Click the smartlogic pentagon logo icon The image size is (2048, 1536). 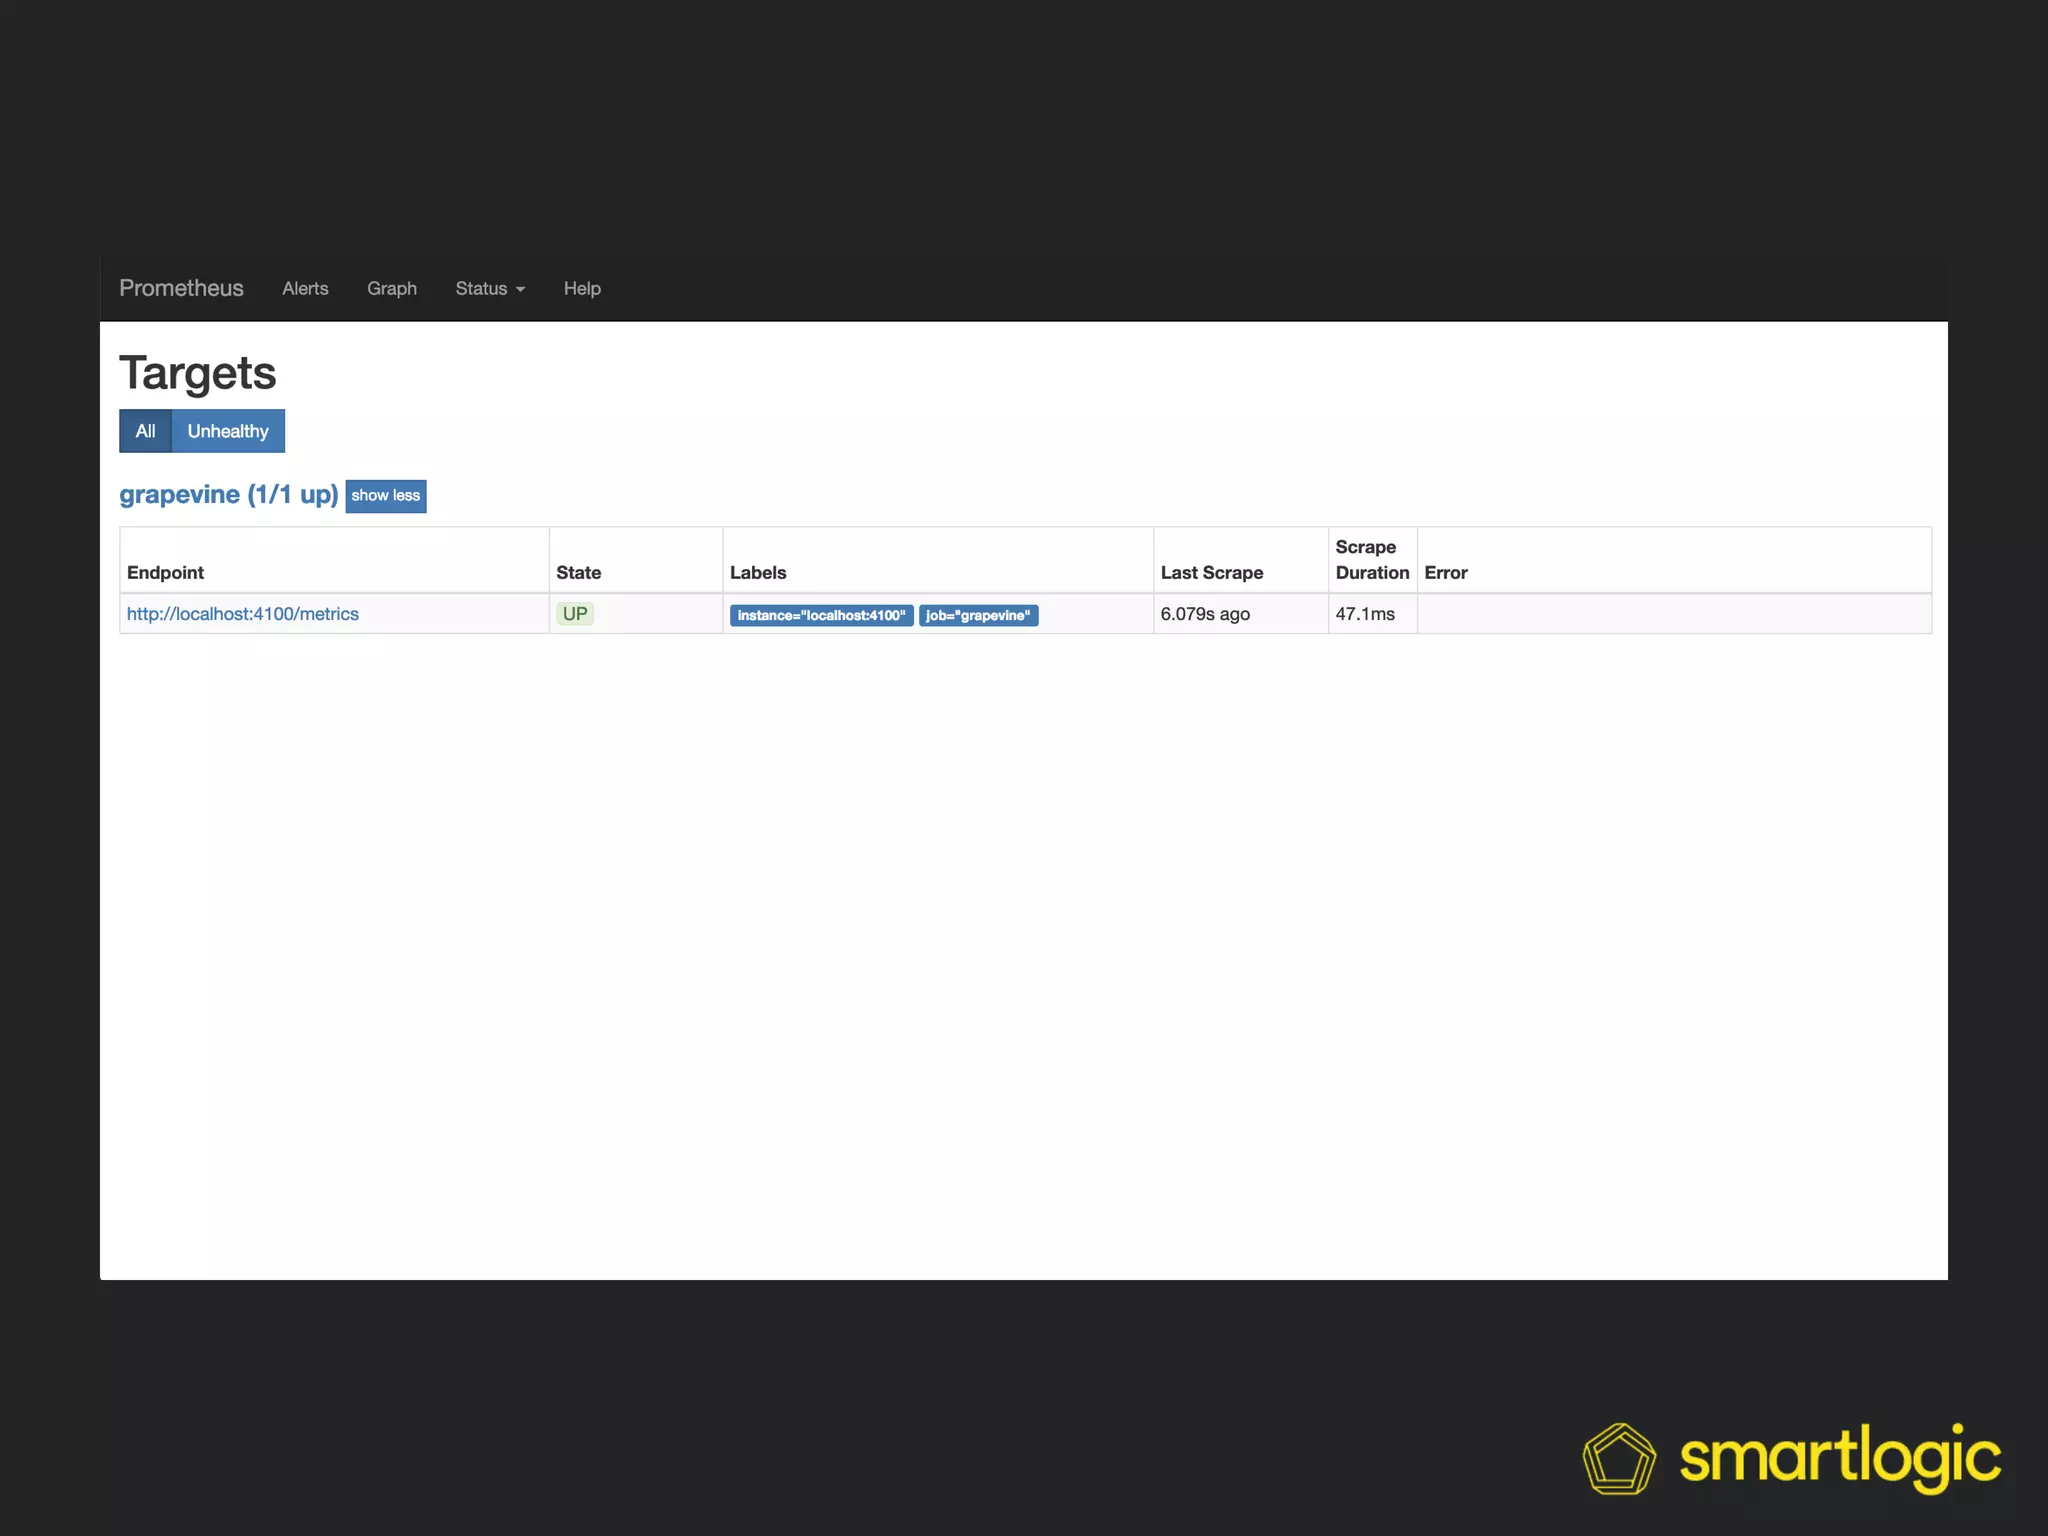pyautogui.click(x=1618, y=1459)
